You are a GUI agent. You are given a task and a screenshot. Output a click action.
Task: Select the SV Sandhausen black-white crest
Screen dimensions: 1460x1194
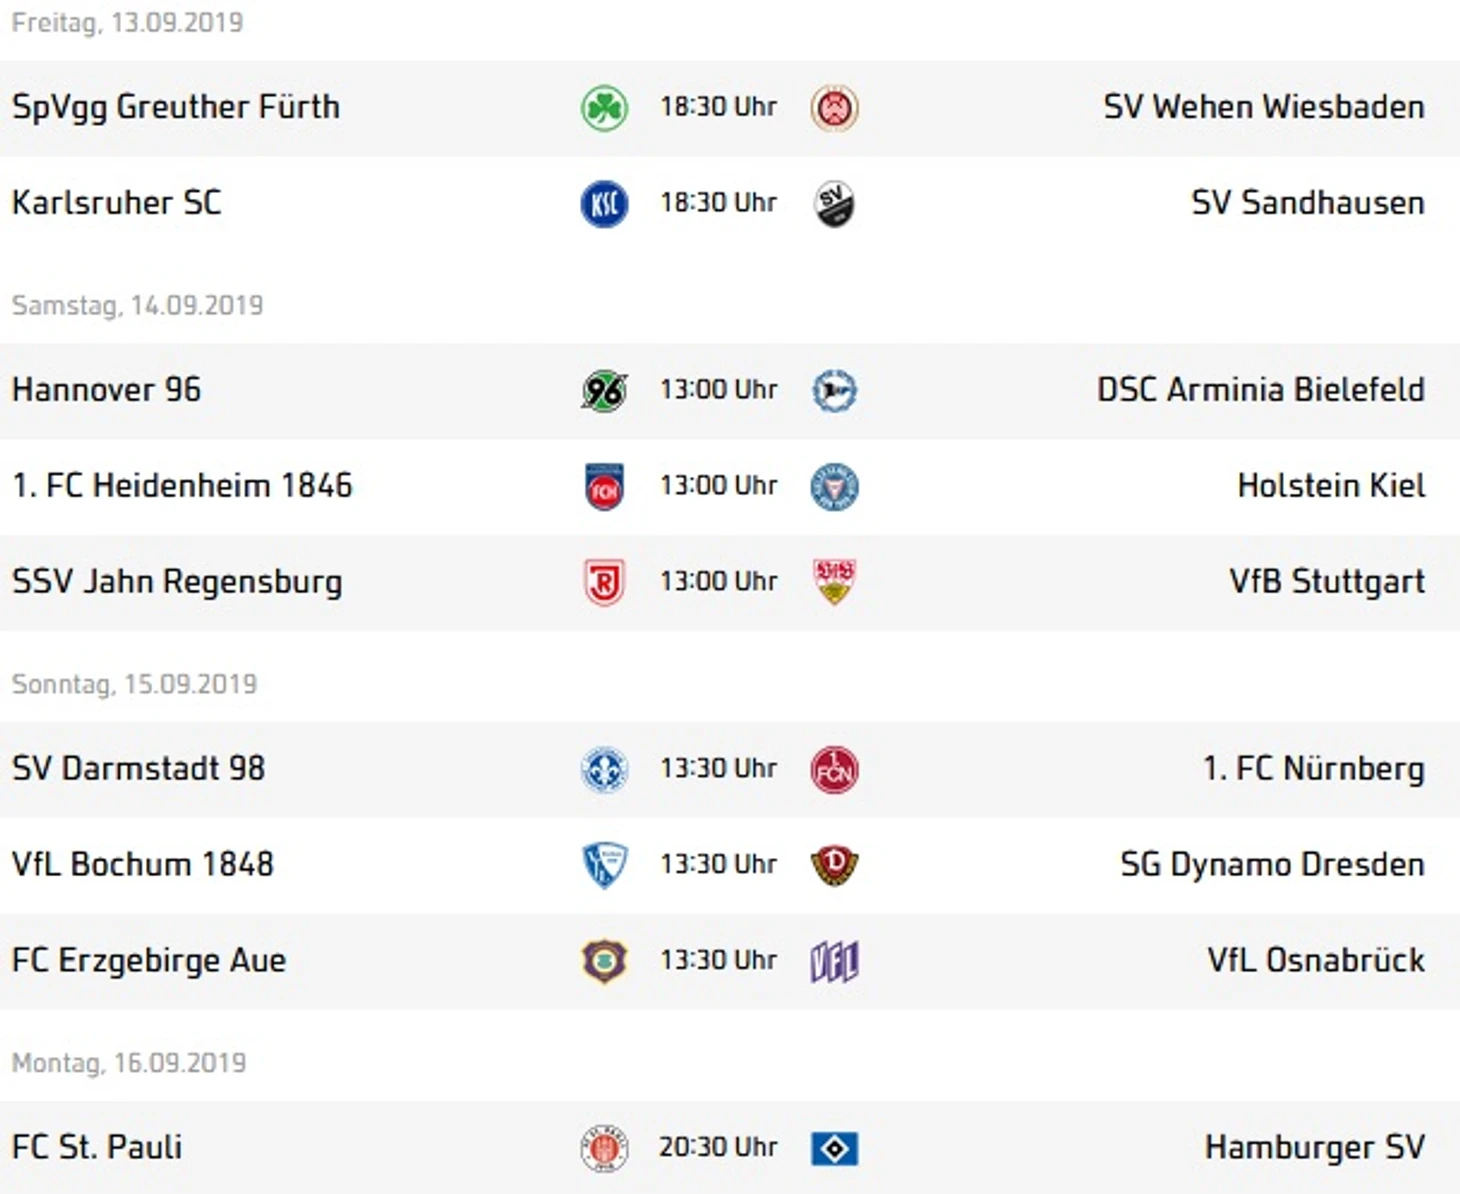click(x=834, y=203)
